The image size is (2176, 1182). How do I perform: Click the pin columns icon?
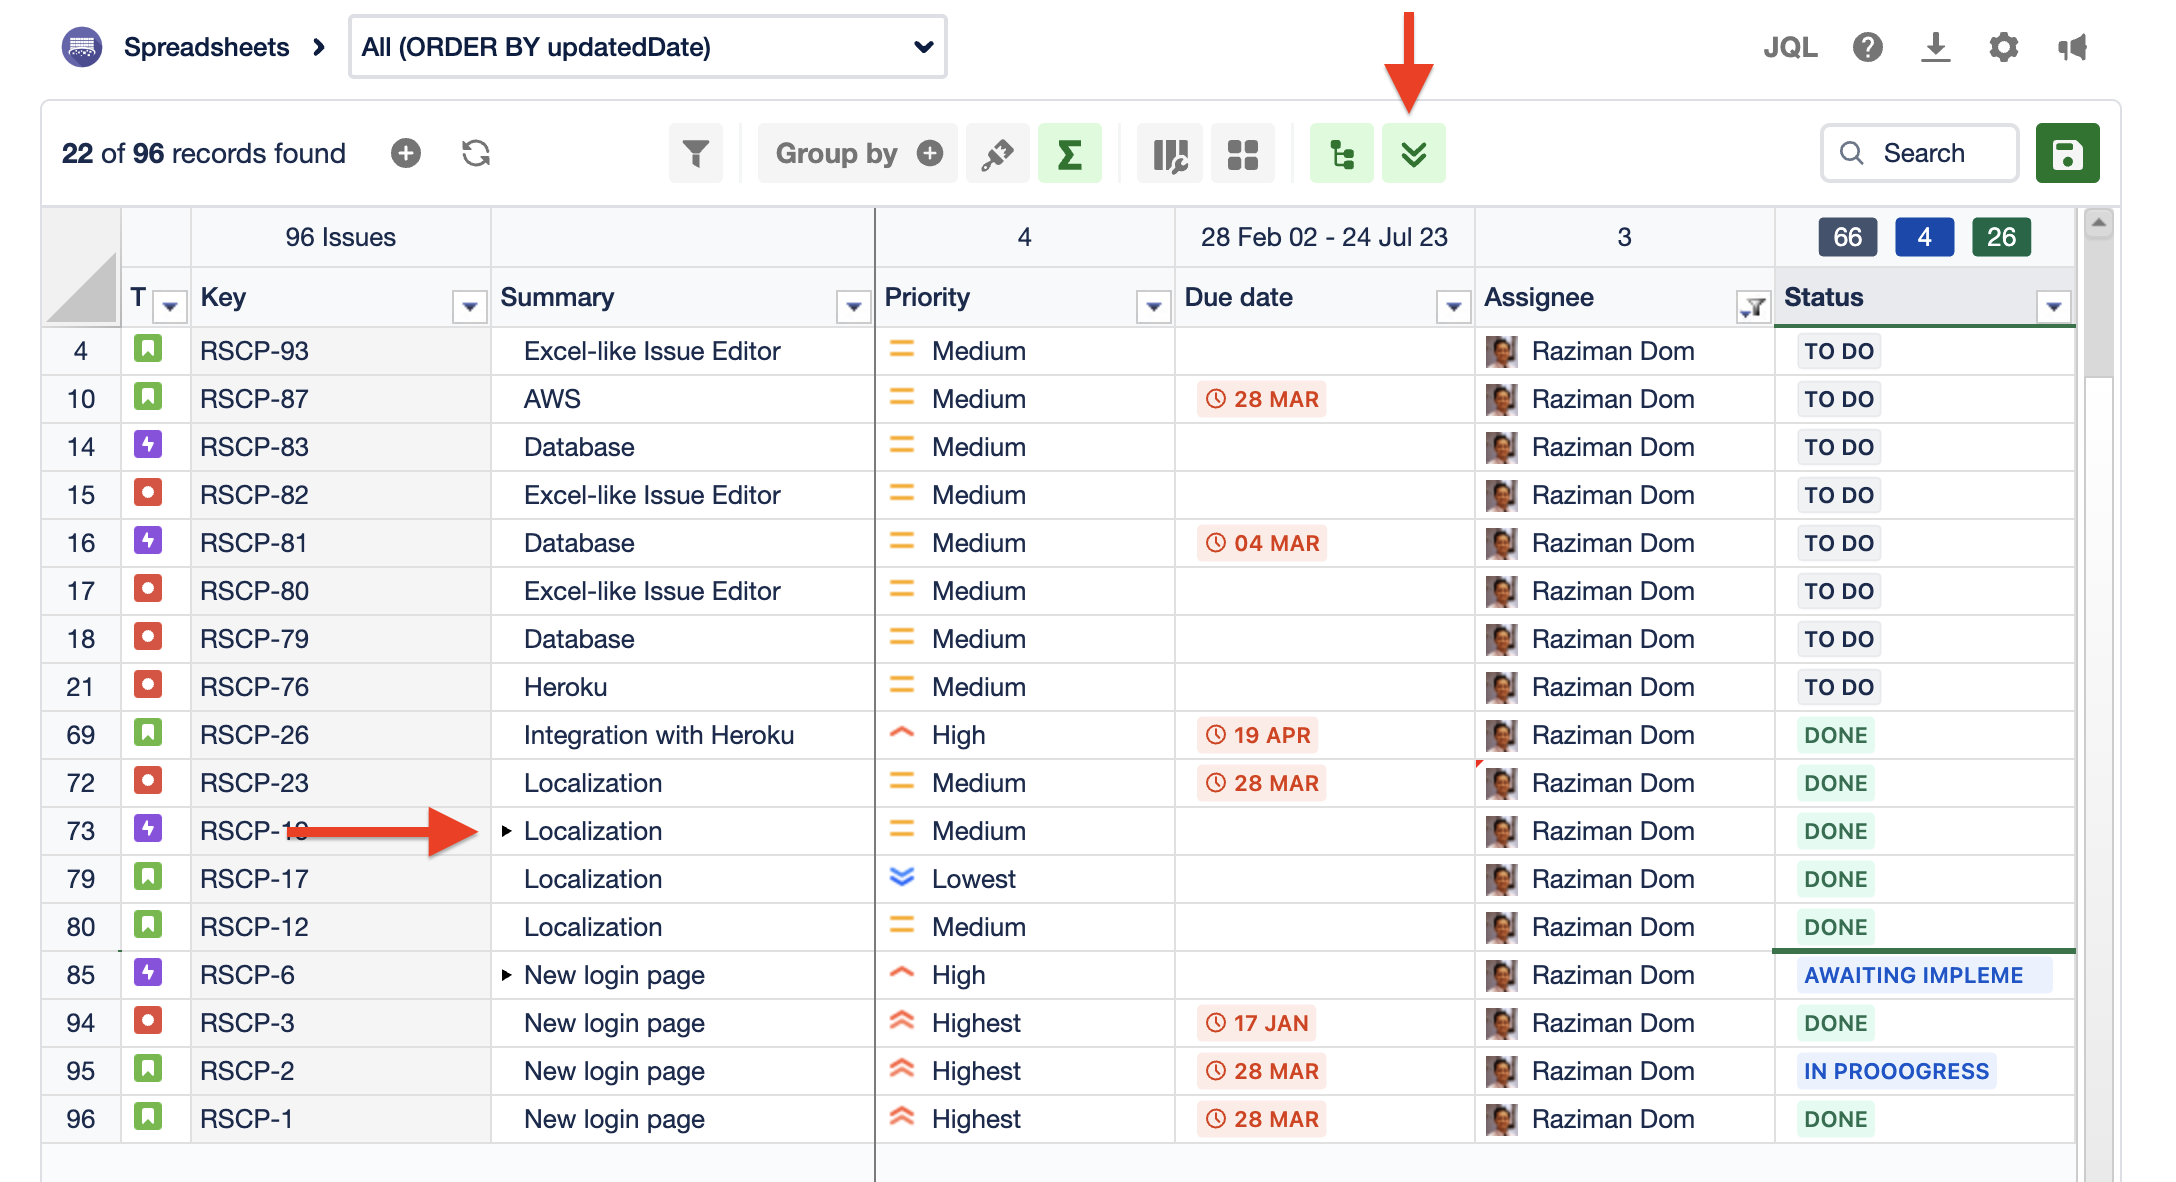pos(997,154)
